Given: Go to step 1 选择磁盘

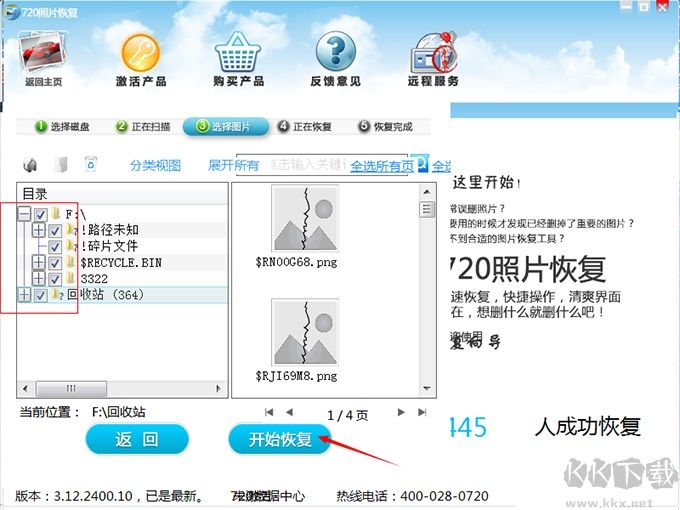Looking at the screenshot, I should (62, 126).
